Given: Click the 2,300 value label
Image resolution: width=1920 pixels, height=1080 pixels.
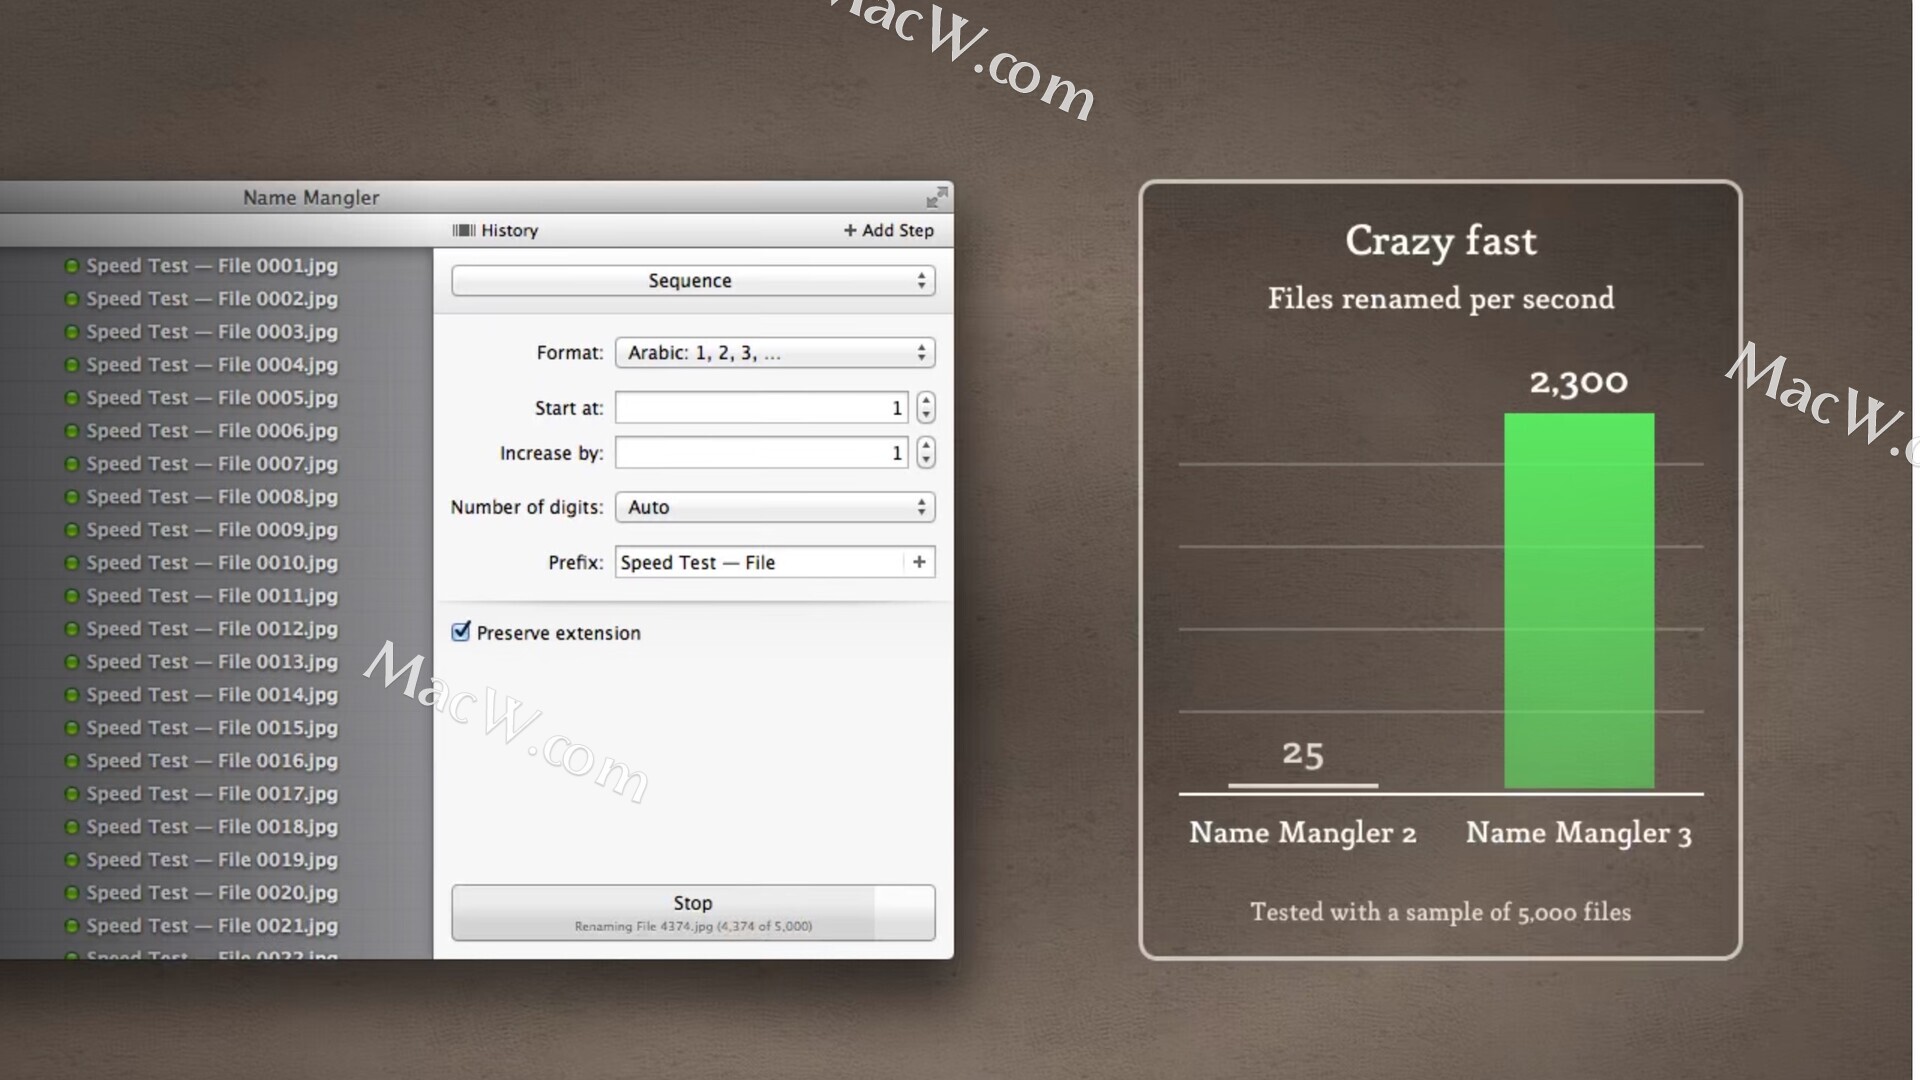Looking at the screenshot, I should (1579, 381).
